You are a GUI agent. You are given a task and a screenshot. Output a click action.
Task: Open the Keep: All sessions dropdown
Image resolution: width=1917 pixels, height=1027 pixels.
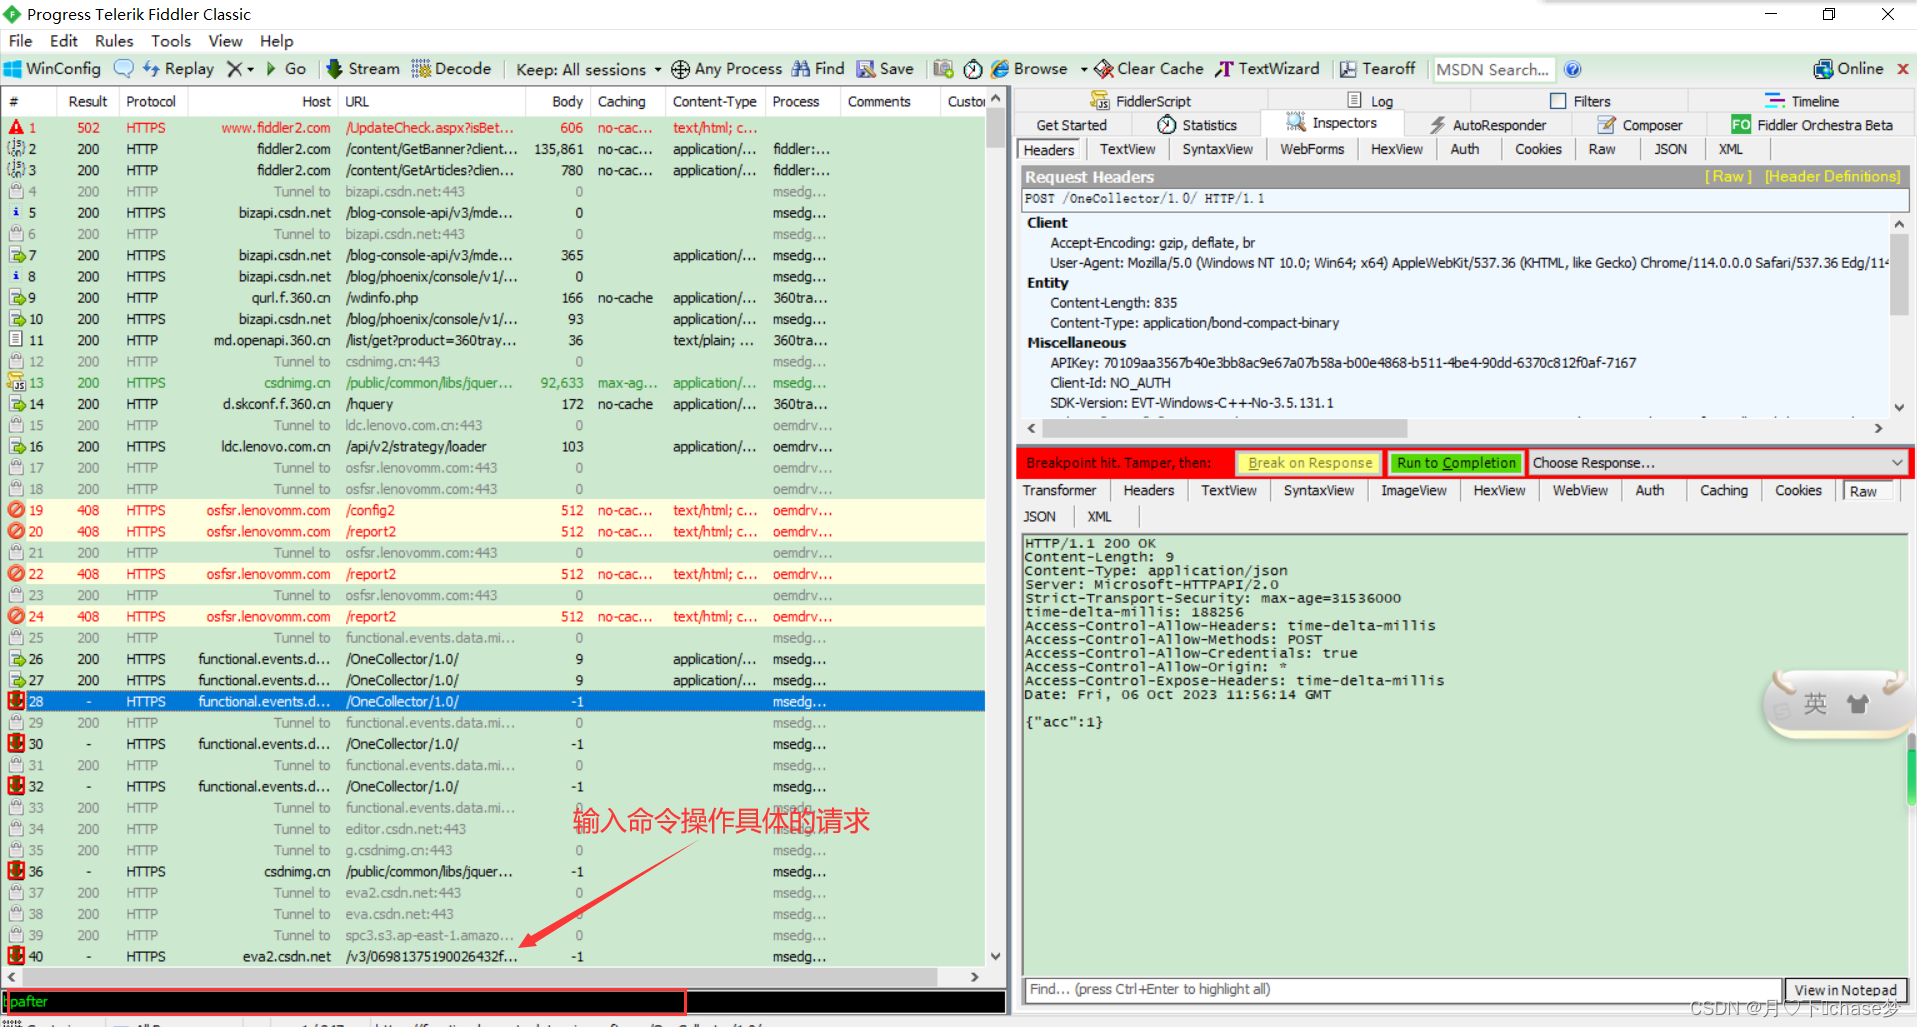pos(588,69)
